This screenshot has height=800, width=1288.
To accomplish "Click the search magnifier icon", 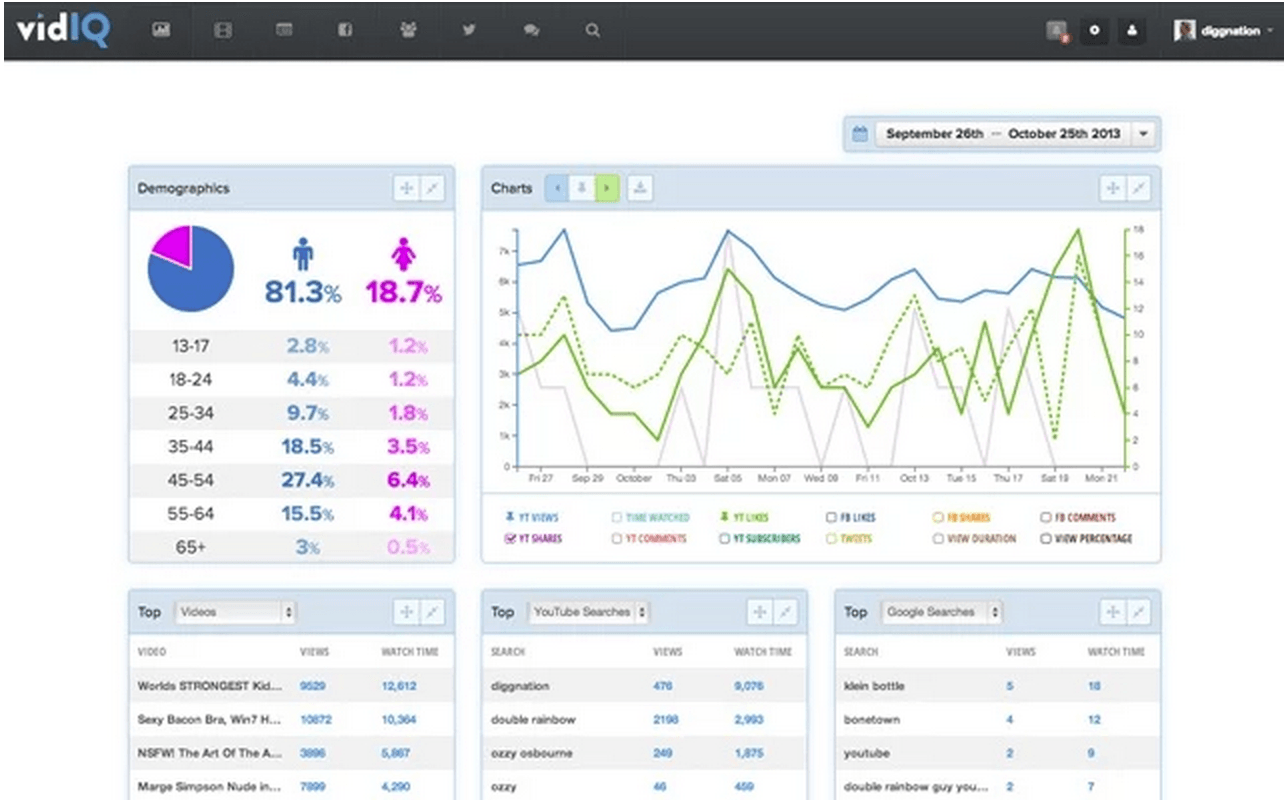I will click(593, 31).
